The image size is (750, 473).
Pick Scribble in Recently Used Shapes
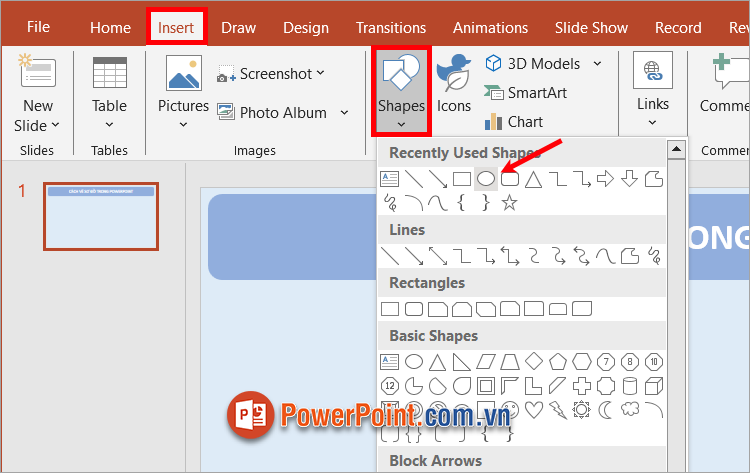tap(390, 203)
